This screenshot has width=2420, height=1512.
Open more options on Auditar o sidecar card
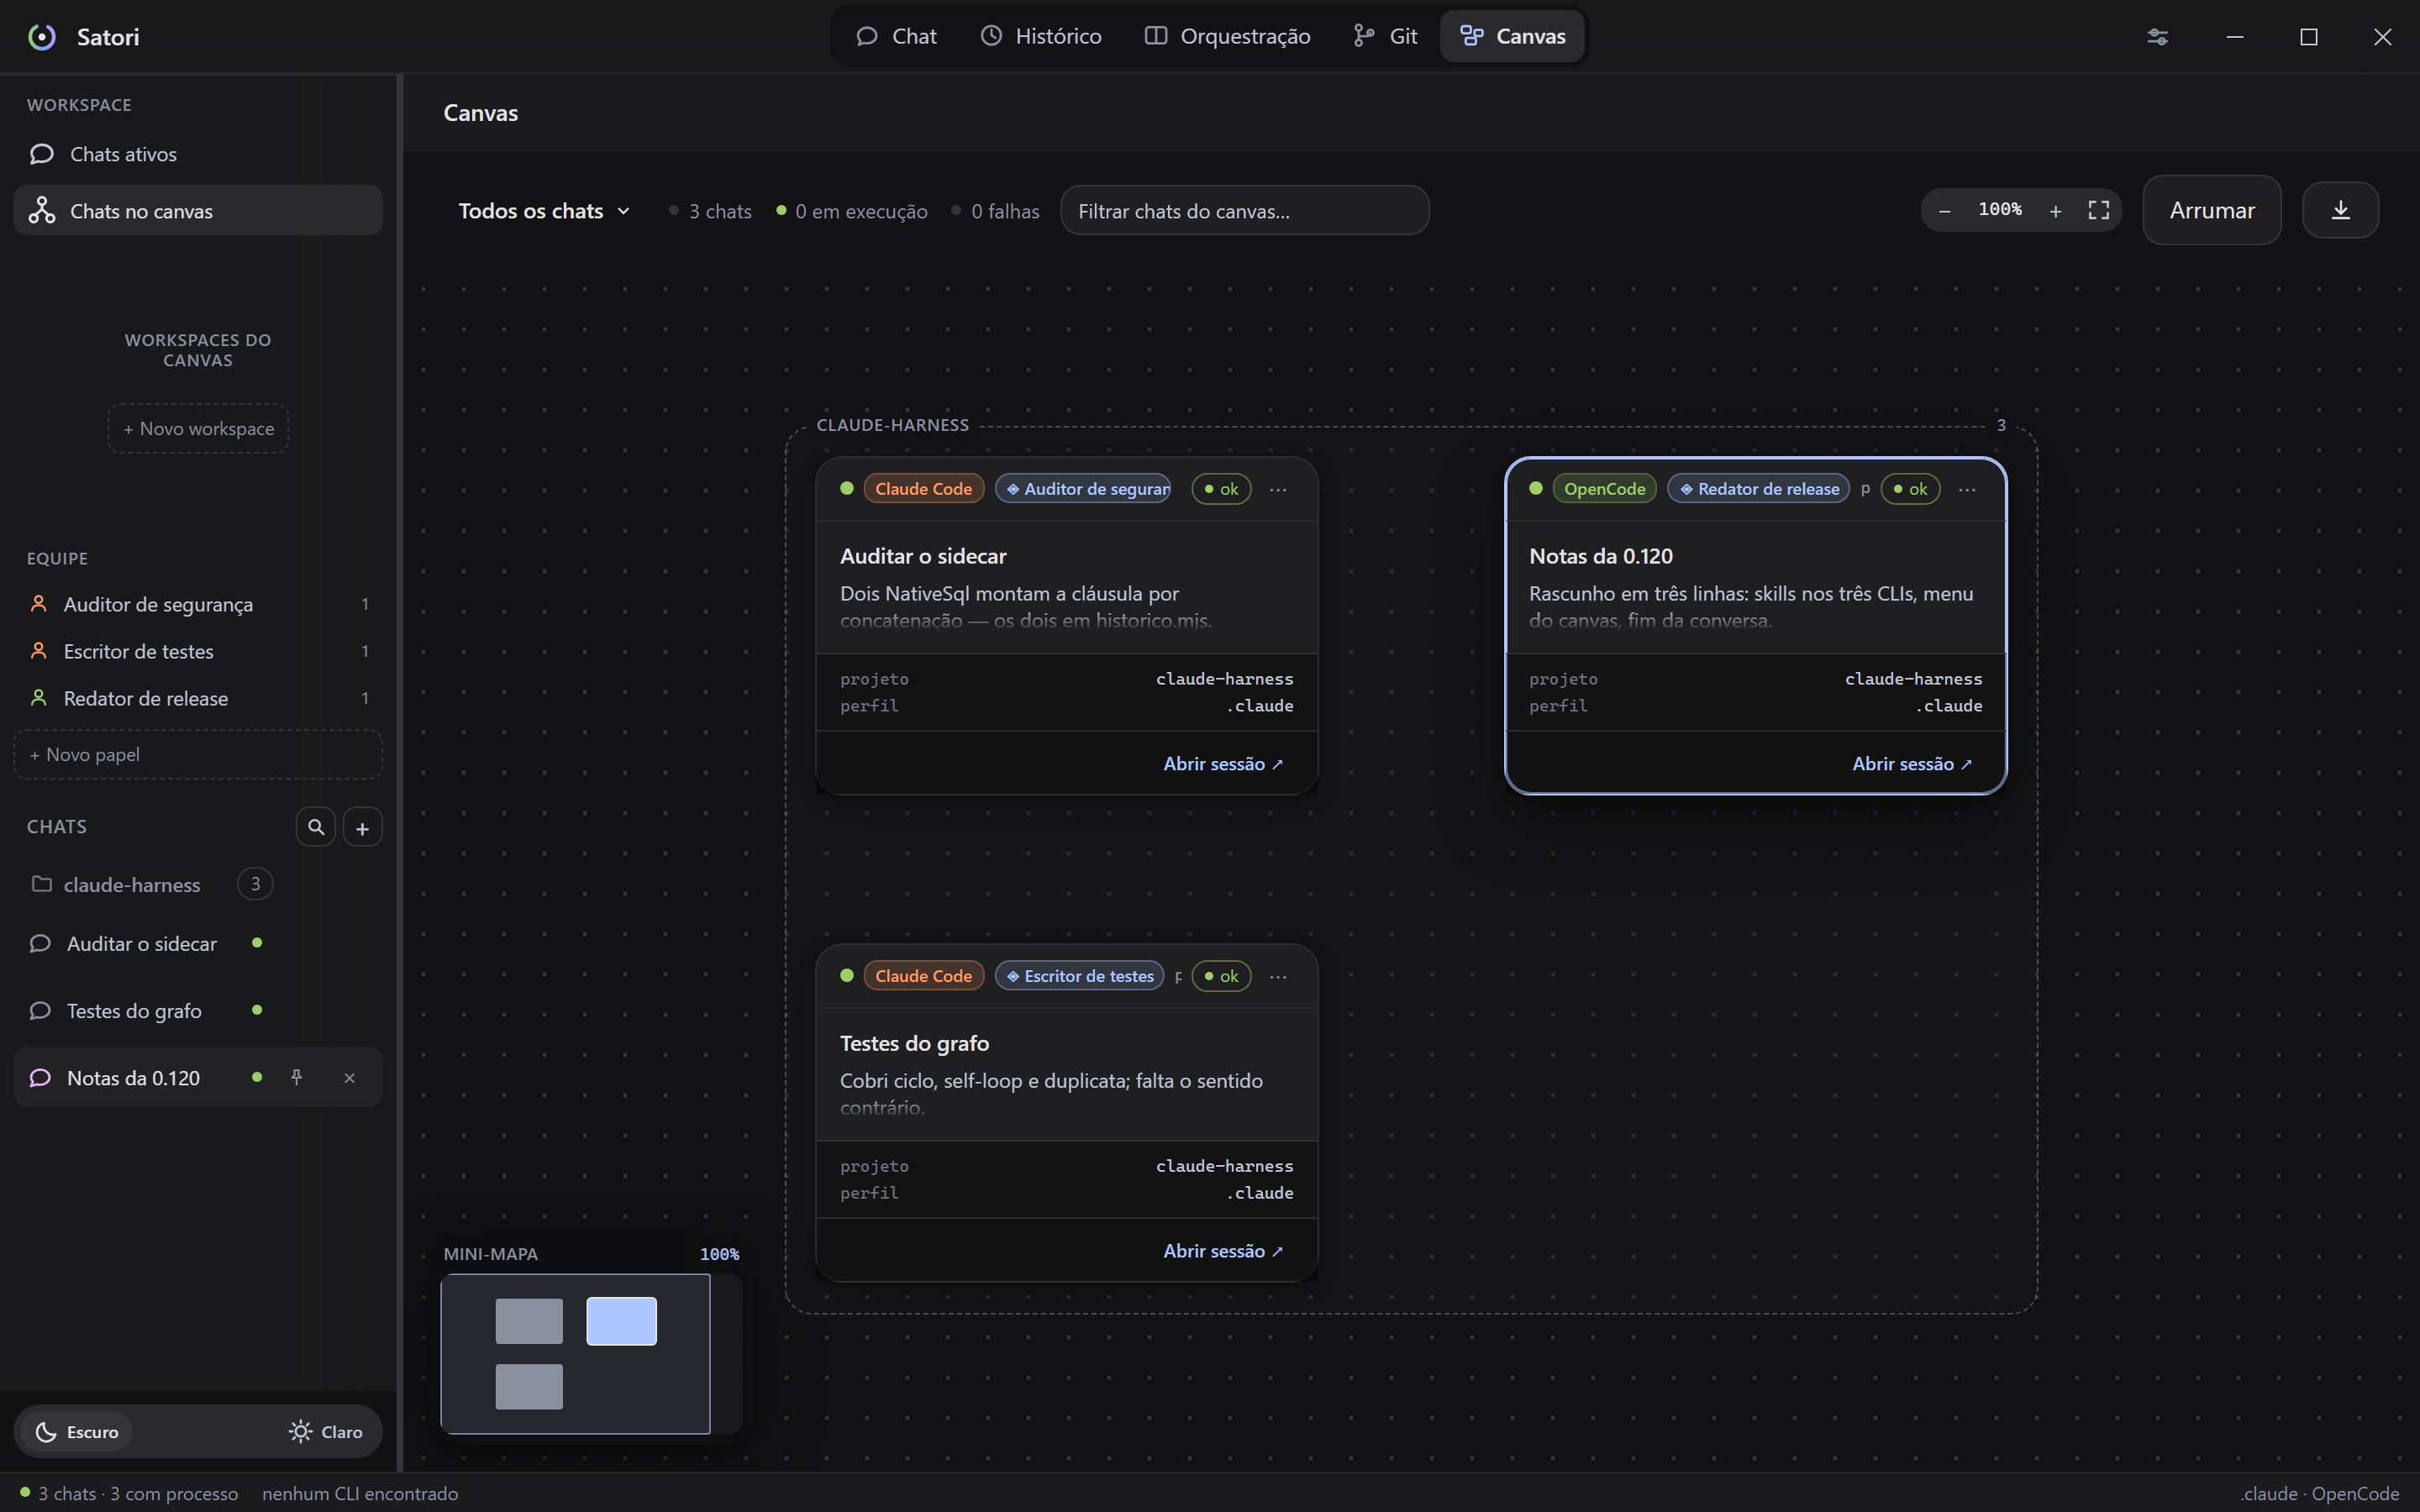pos(1278,489)
